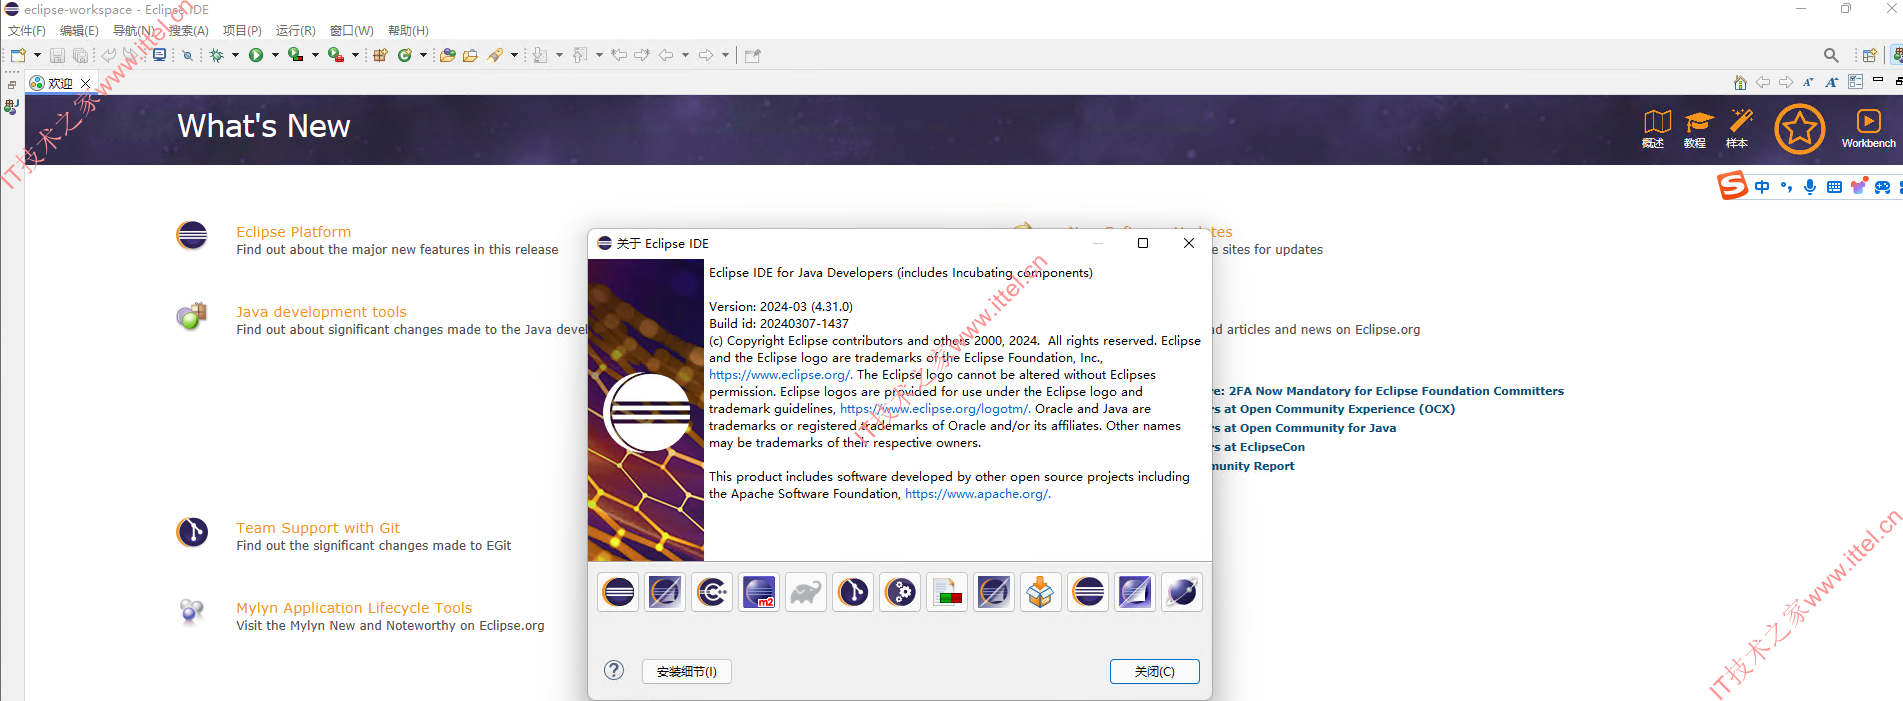Click the reduce font size icon
This screenshot has width=1903, height=701.
coord(1808,82)
